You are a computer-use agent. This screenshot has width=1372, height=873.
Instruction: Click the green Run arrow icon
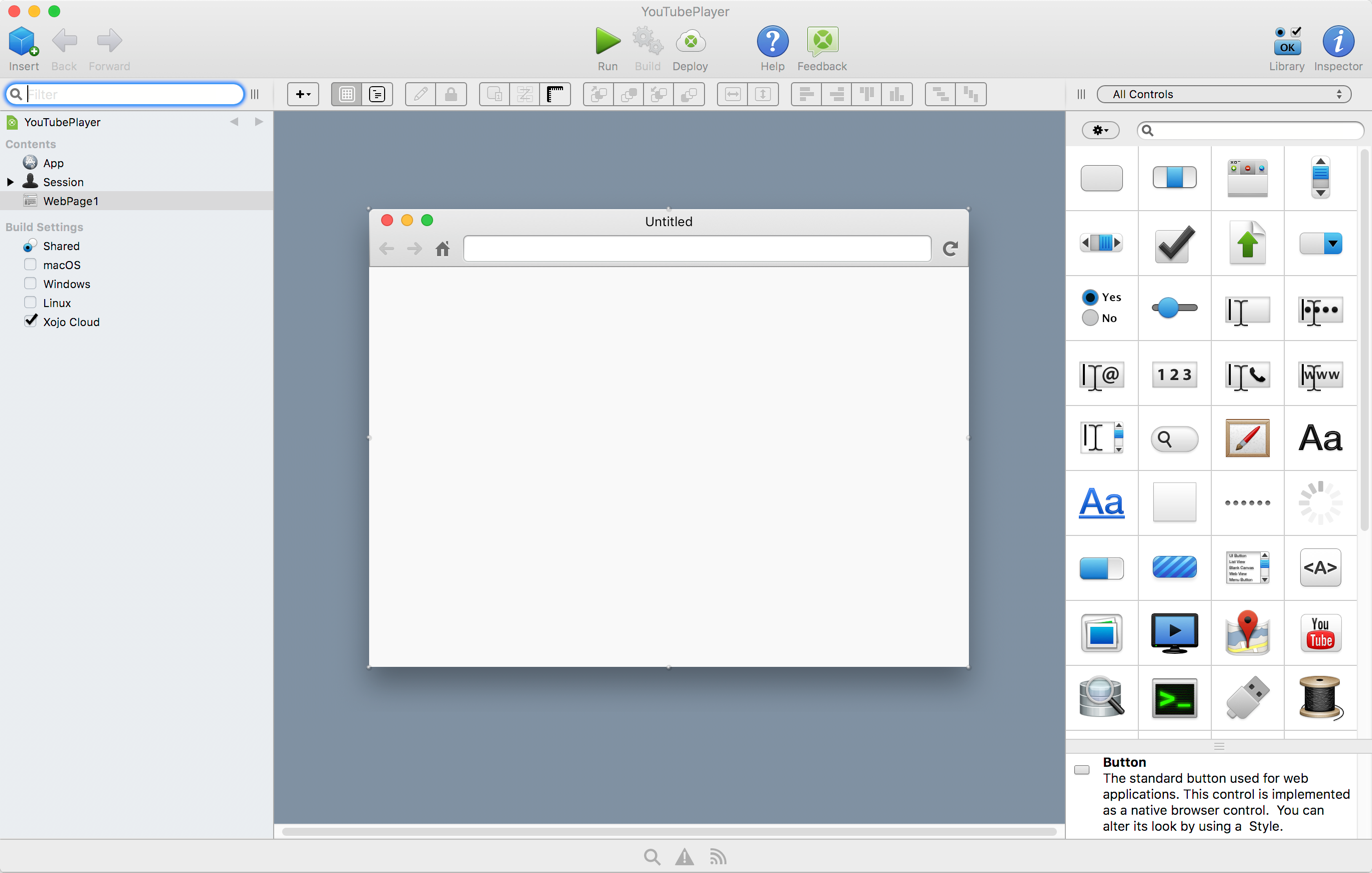[607, 41]
